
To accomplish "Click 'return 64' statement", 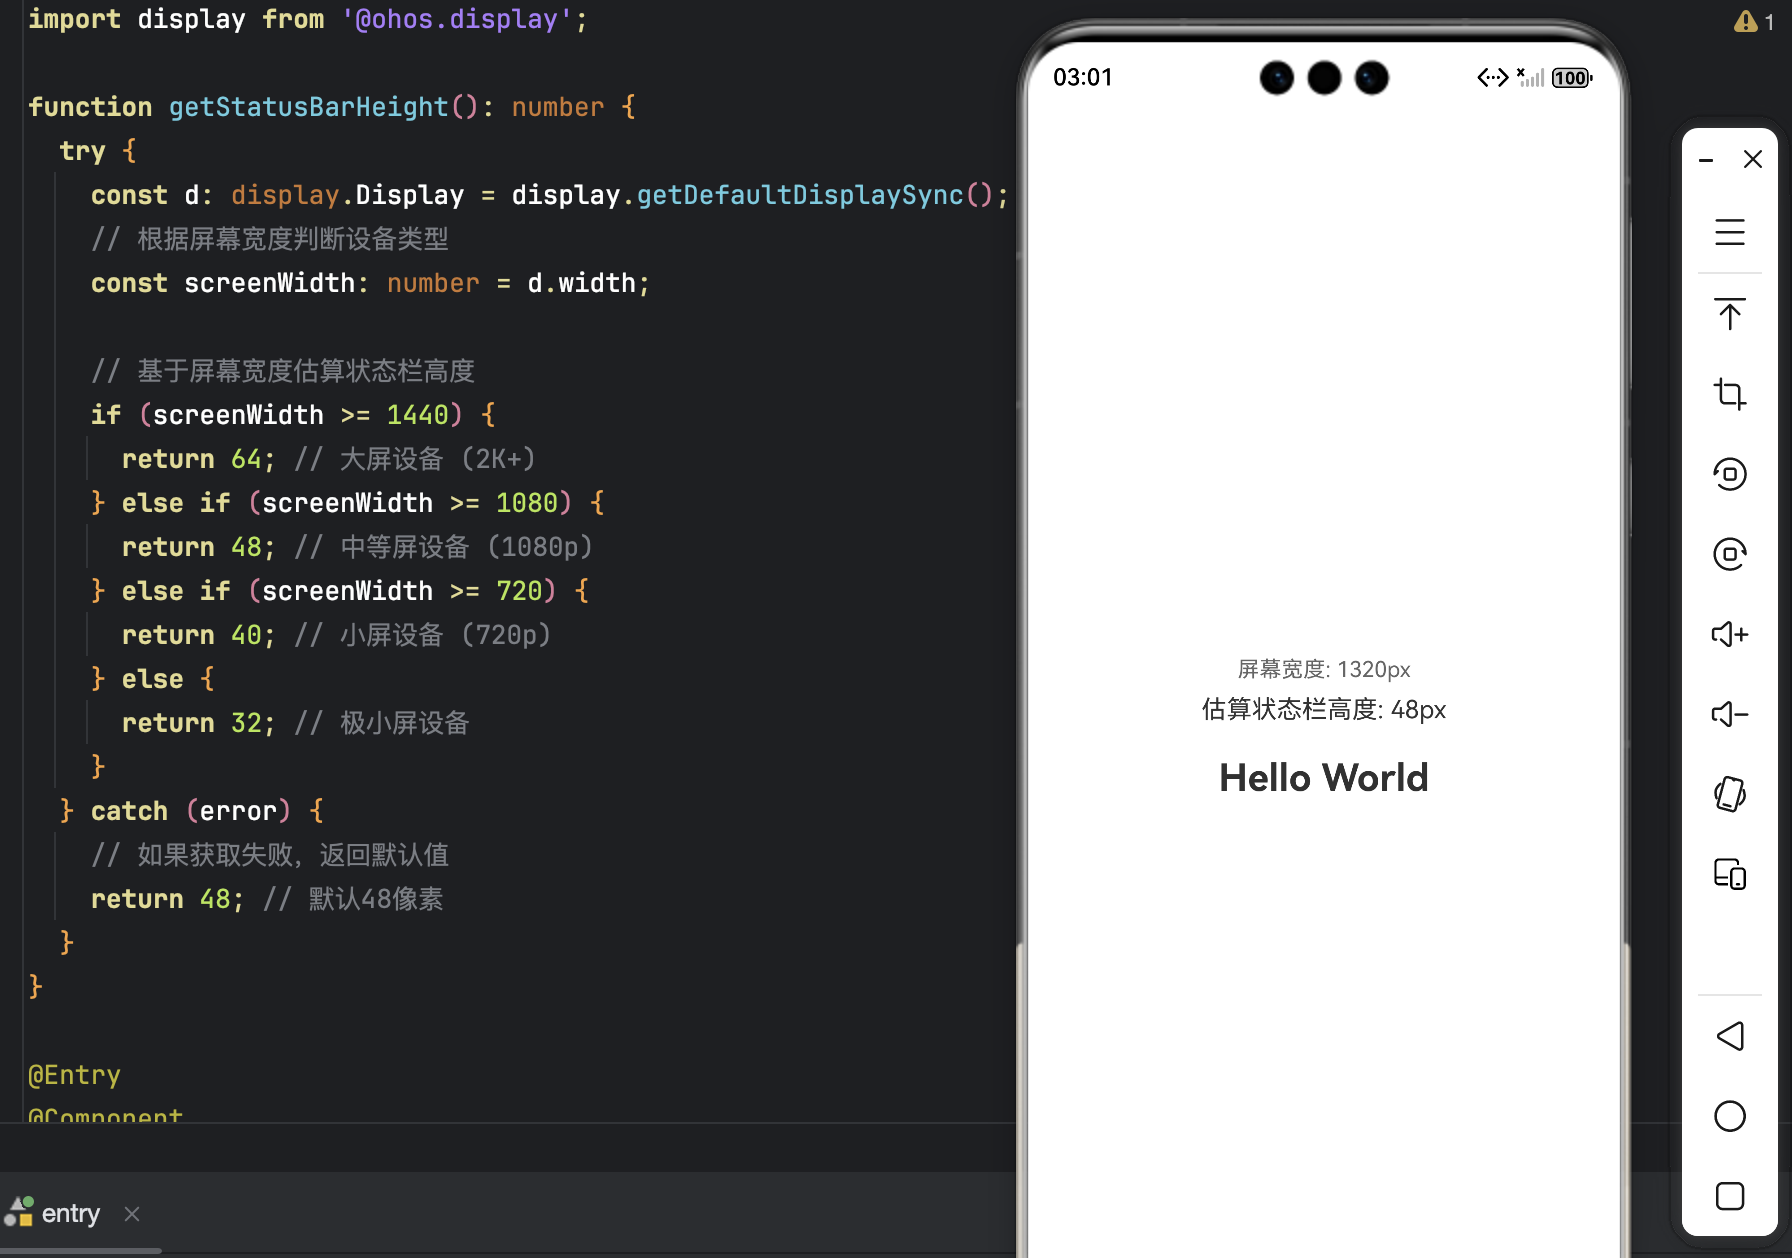I will pos(198,459).
